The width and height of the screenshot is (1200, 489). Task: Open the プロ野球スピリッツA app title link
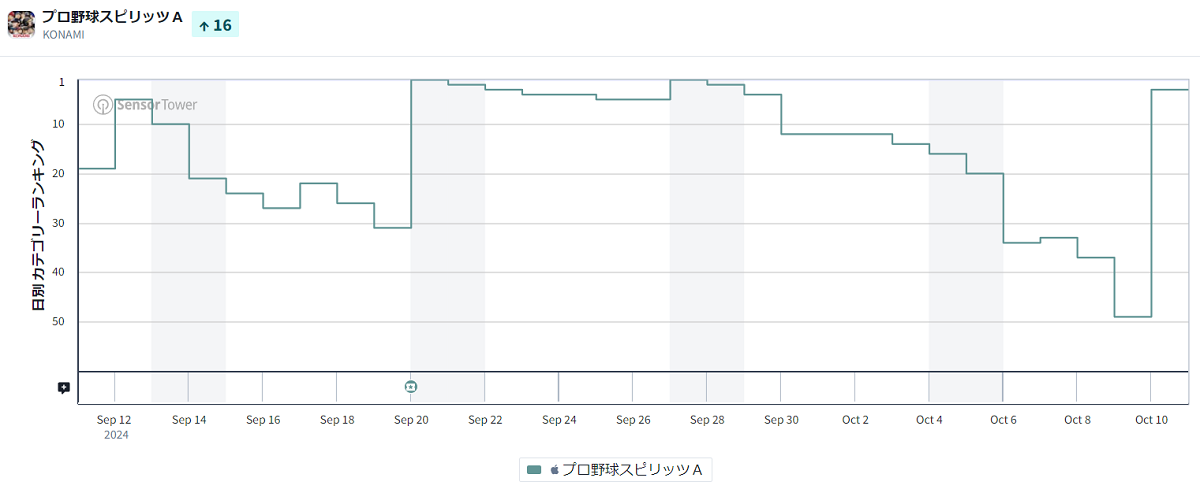coord(112,17)
